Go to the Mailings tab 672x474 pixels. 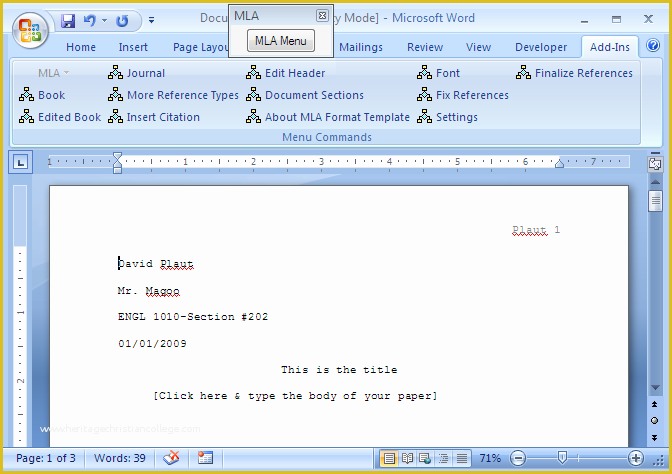coord(360,47)
